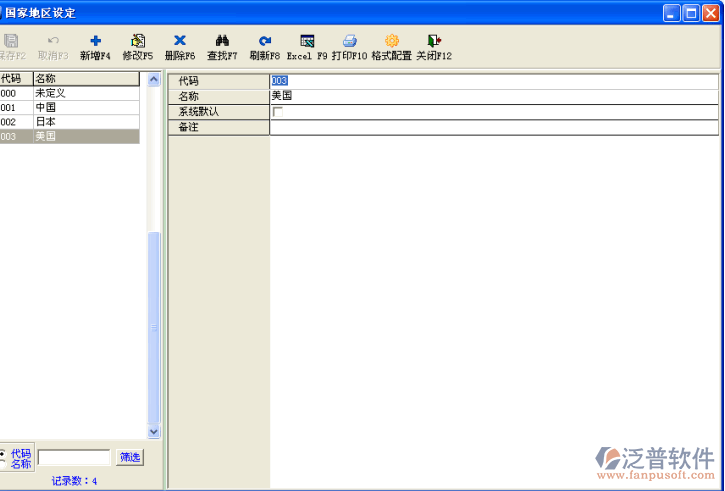Click the scroll-up arrow of the list
Viewport: 725px width, 491px height.
(x=154, y=79)
